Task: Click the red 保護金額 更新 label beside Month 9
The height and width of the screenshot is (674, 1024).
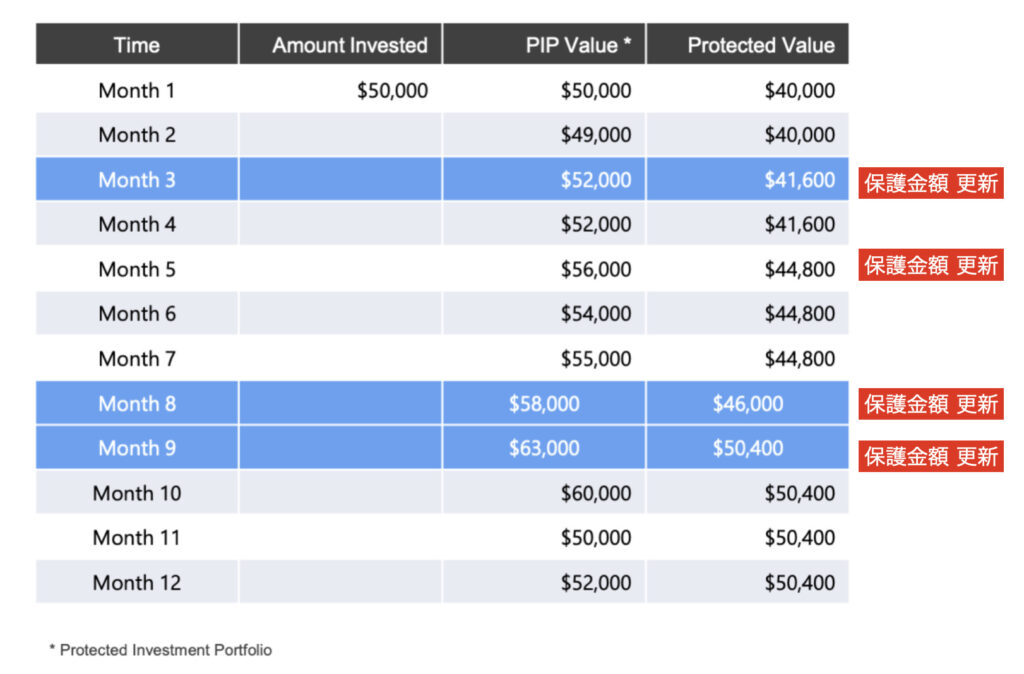Action: (930, 456)
